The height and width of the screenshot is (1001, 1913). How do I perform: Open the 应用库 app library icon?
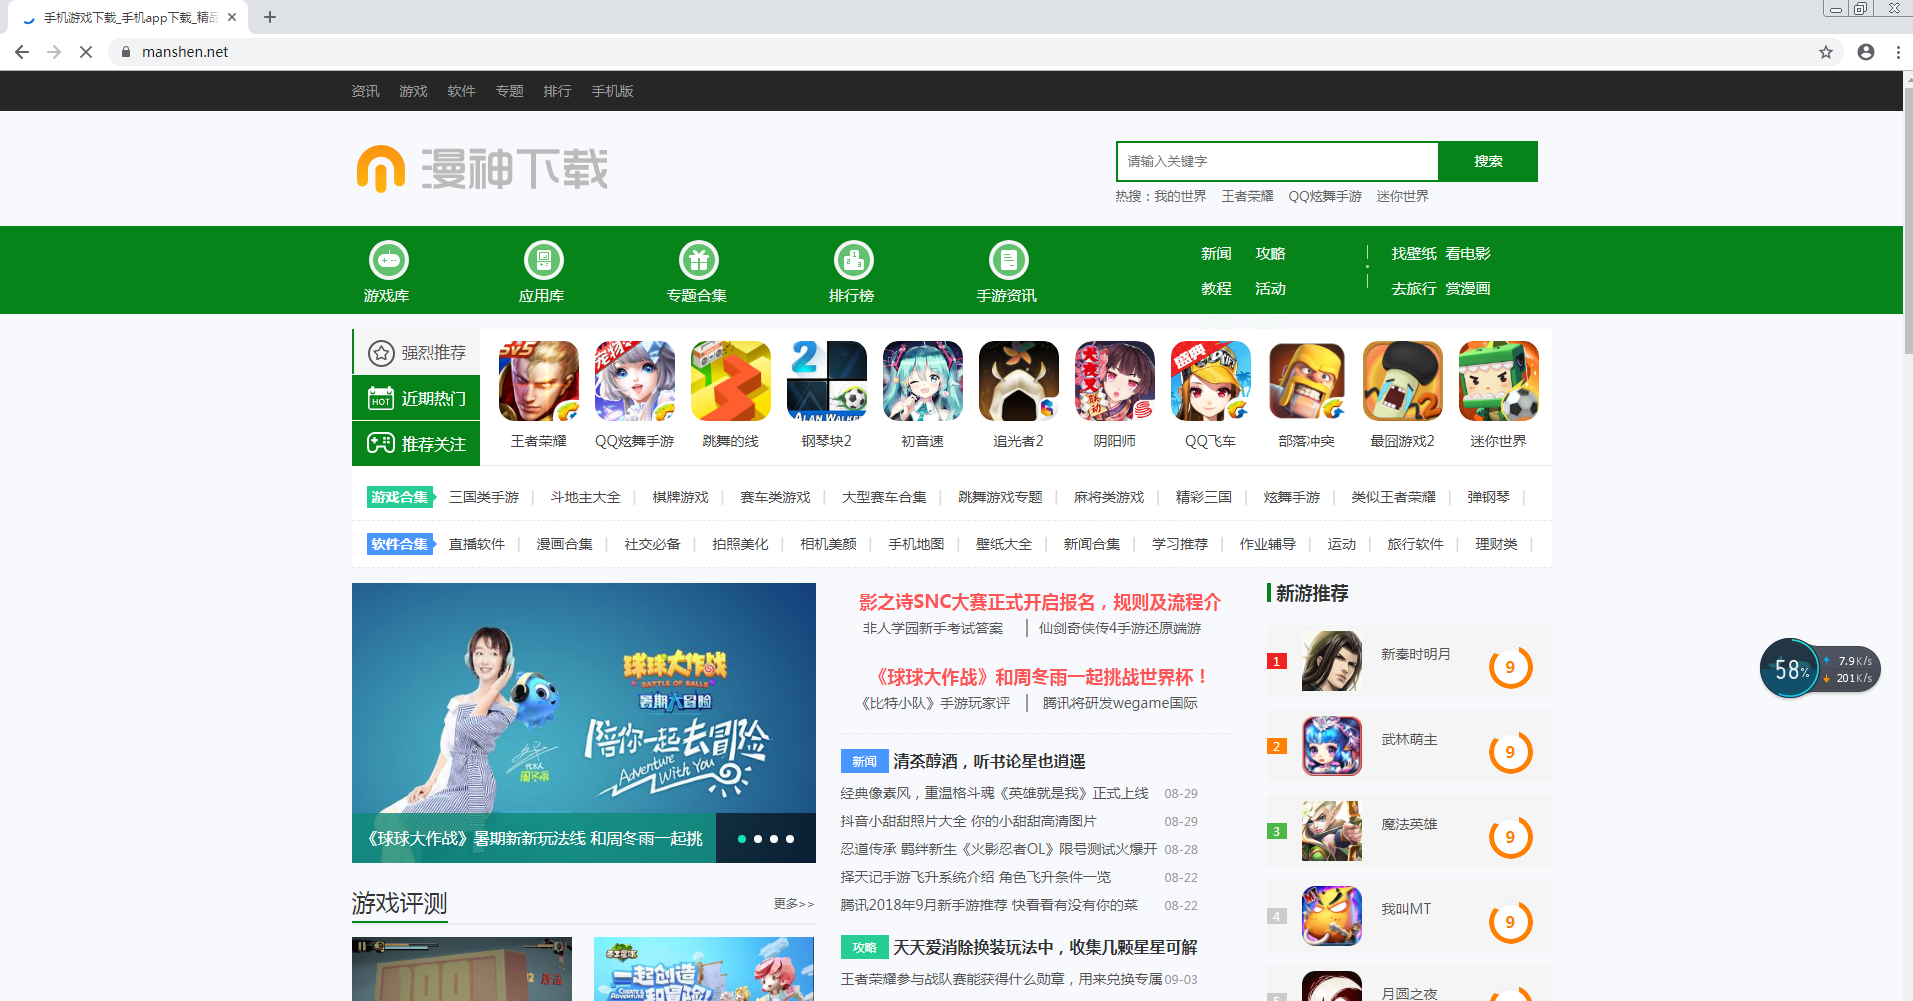[x=543, y=260]
